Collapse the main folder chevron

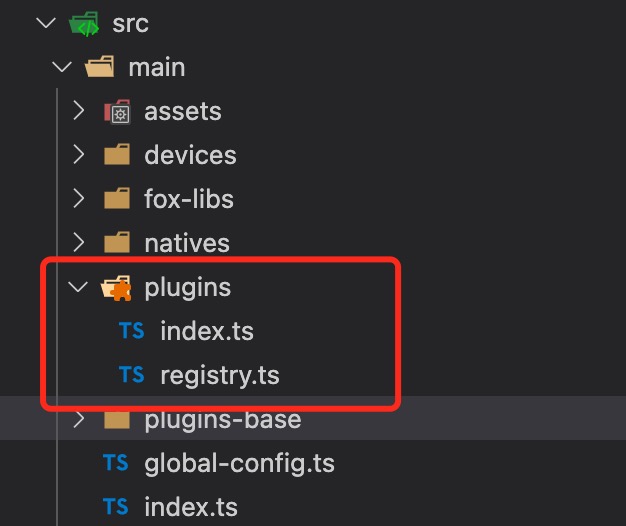tap(62, 68)
